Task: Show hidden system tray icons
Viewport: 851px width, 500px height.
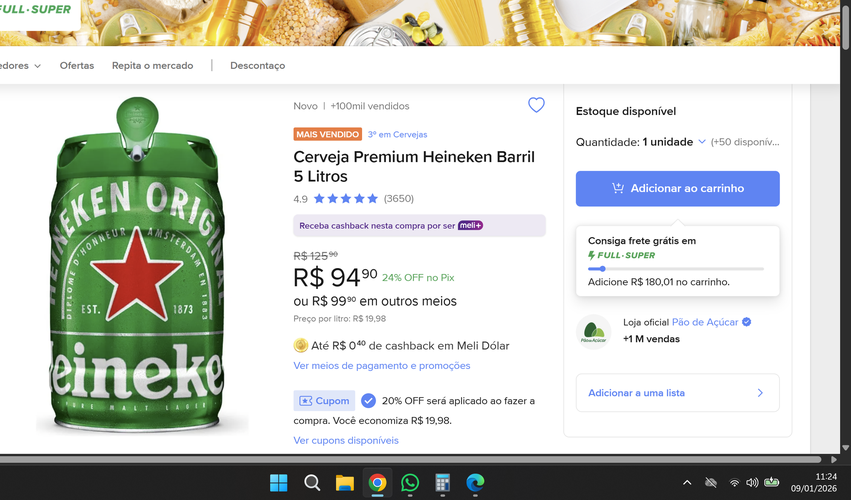Action: coord(687,482)
